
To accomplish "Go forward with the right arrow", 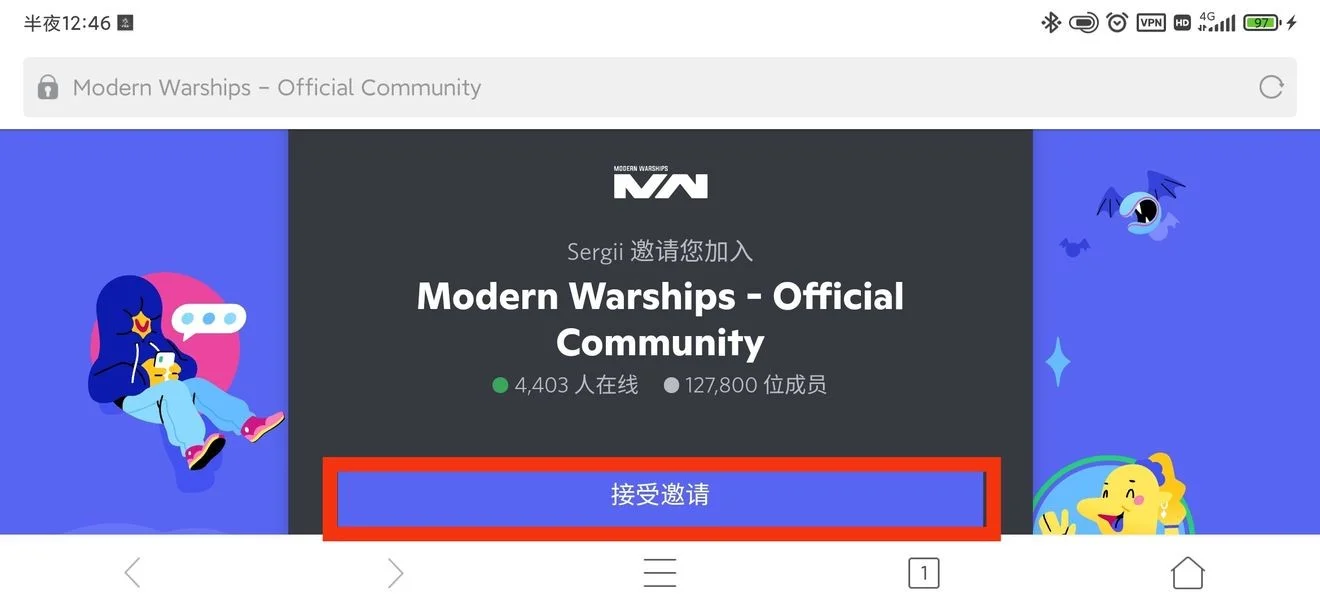I will click(x=396, y=573).
